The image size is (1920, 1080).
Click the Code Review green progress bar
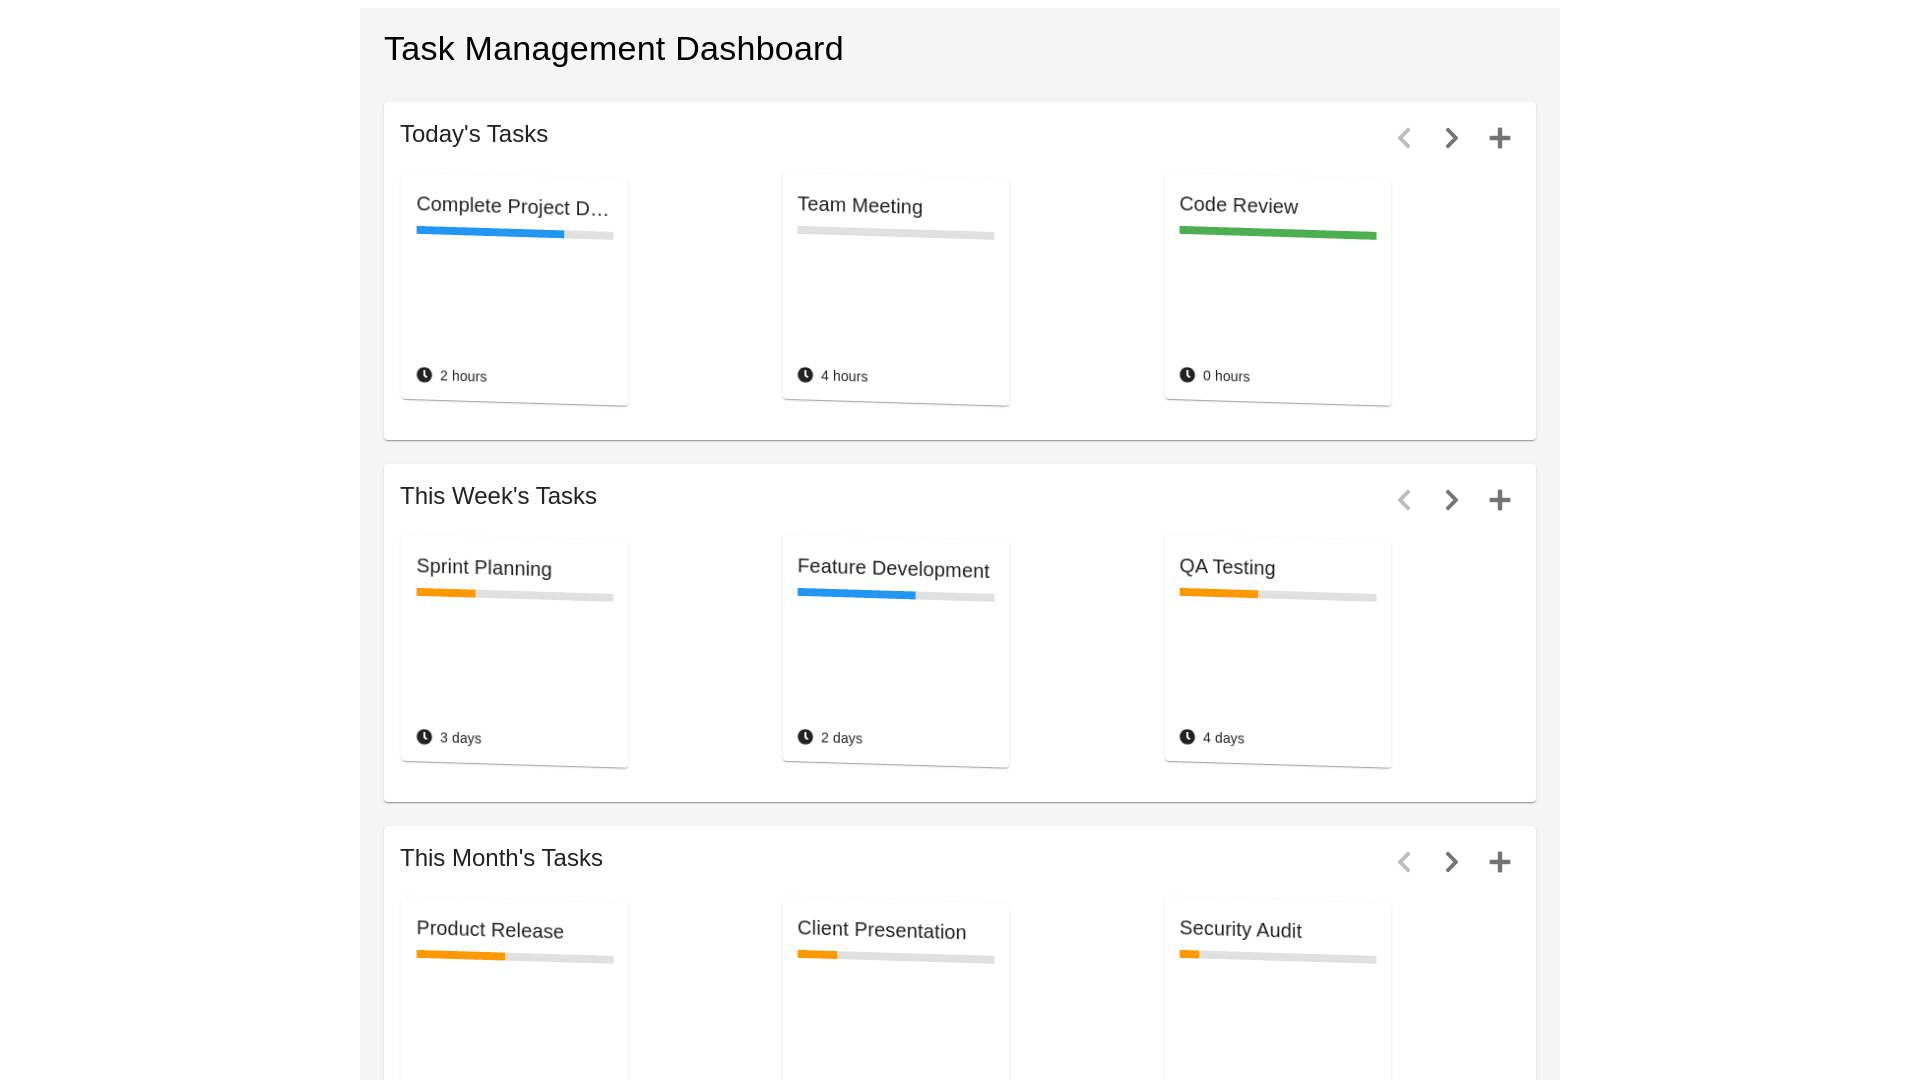(1277, 233)
